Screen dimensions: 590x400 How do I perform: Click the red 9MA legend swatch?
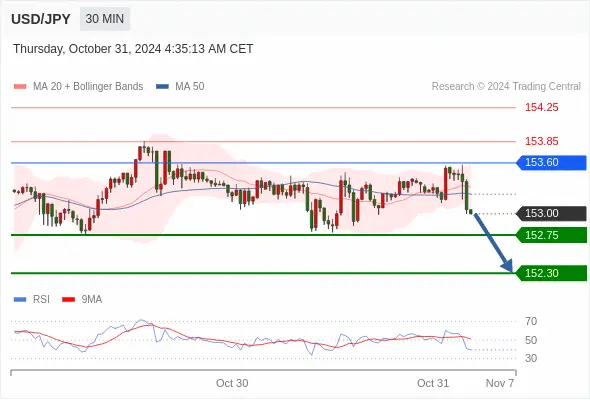tap(68, 300)
